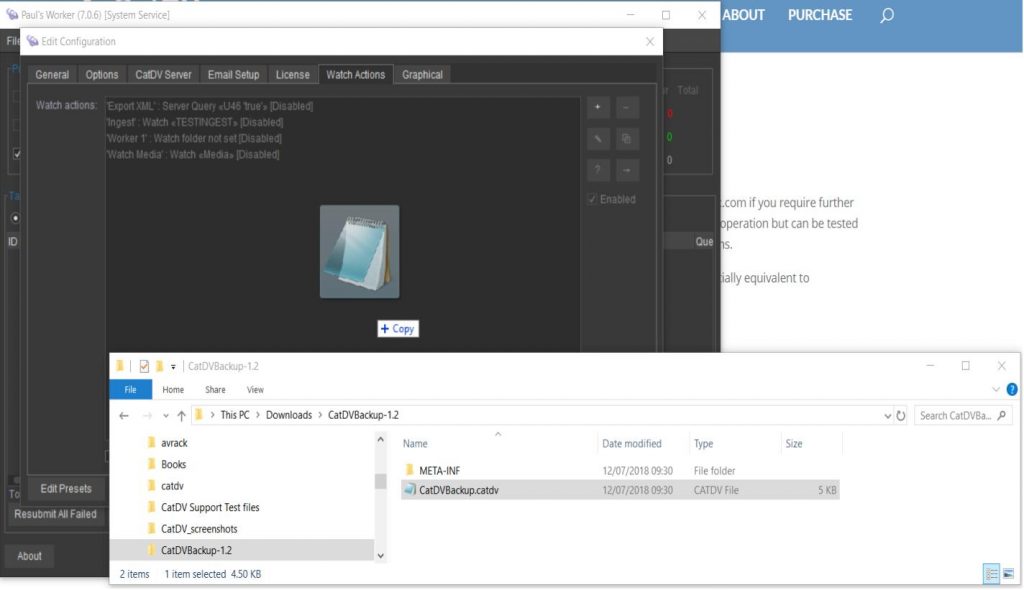Viewport: 1024px width, 590px height.
Task: Click the notepad file thumbnail
Action: 359,252
